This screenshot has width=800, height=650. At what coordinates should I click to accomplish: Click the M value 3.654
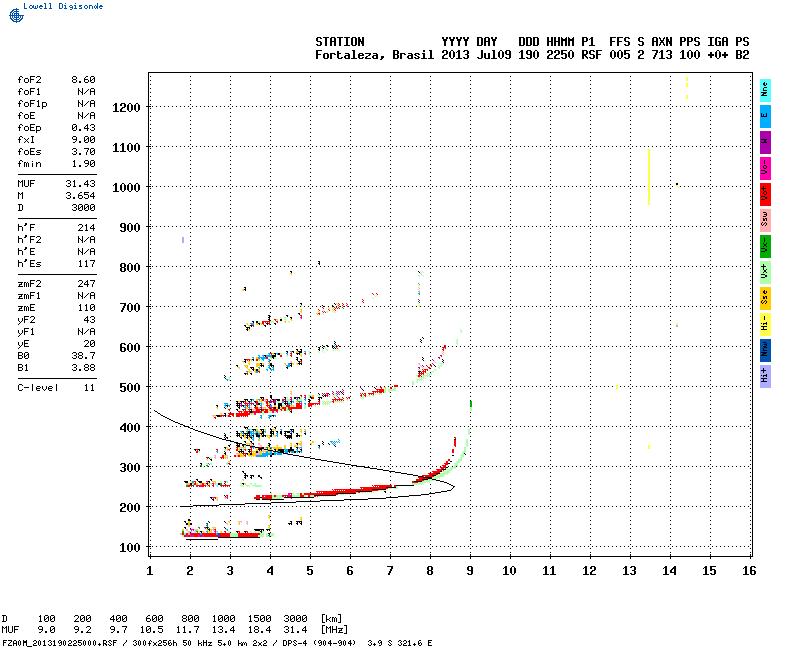[81, 195]
